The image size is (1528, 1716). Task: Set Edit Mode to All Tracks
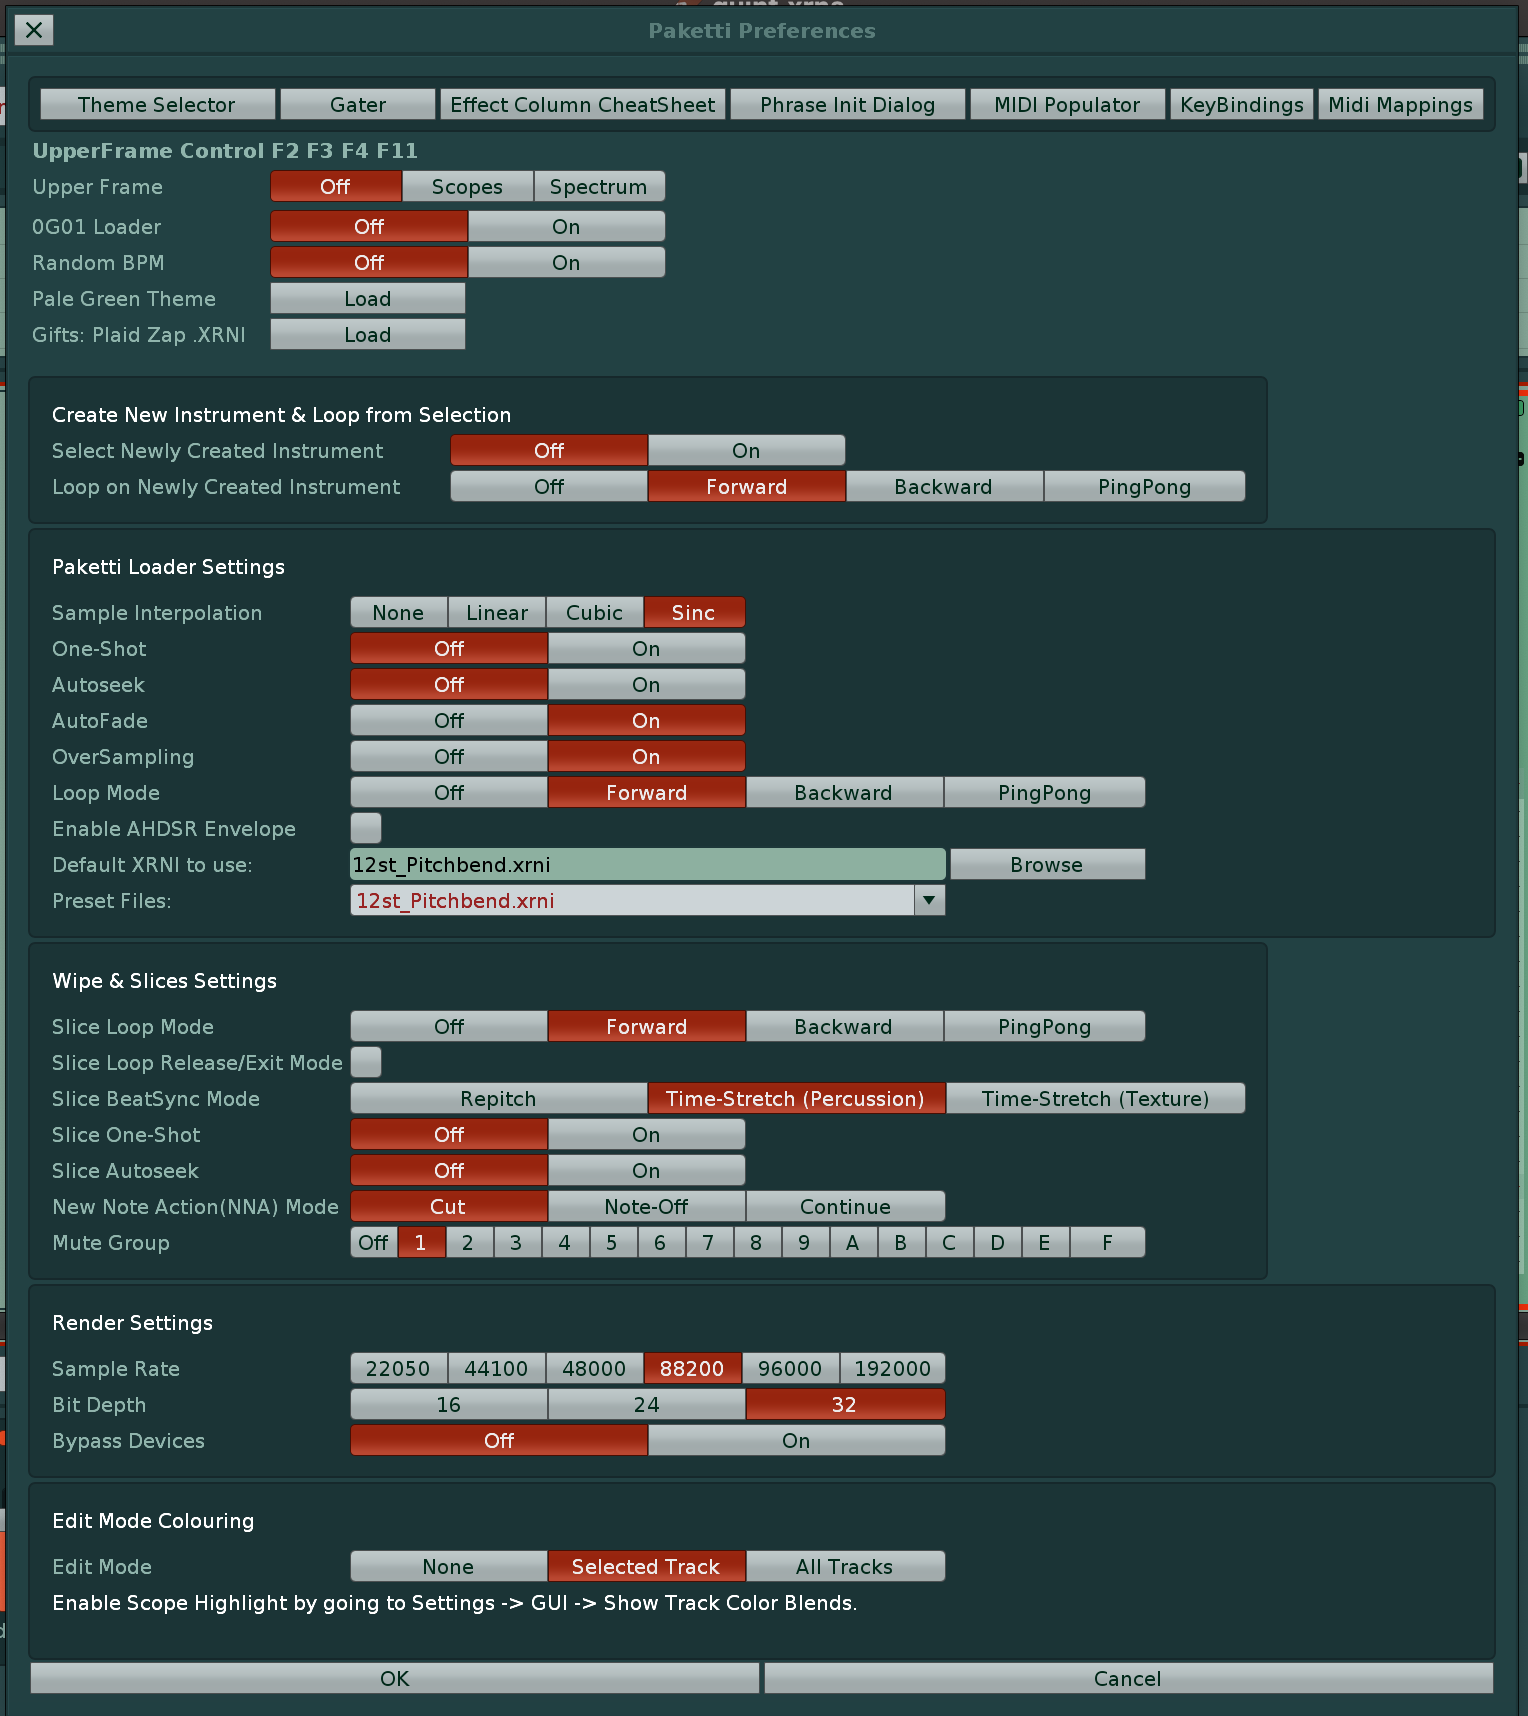tap(844, 1566)
